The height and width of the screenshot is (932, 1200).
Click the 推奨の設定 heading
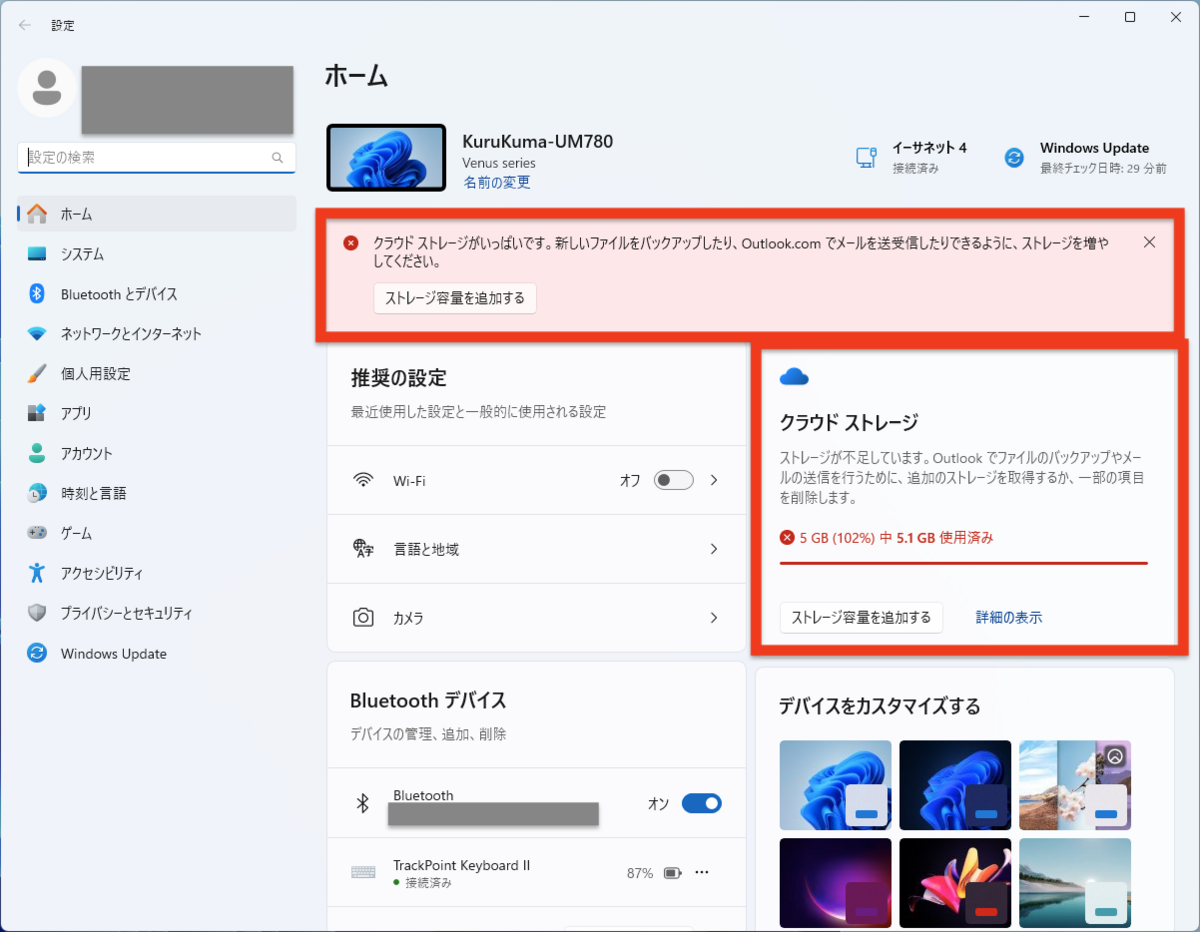398,378
